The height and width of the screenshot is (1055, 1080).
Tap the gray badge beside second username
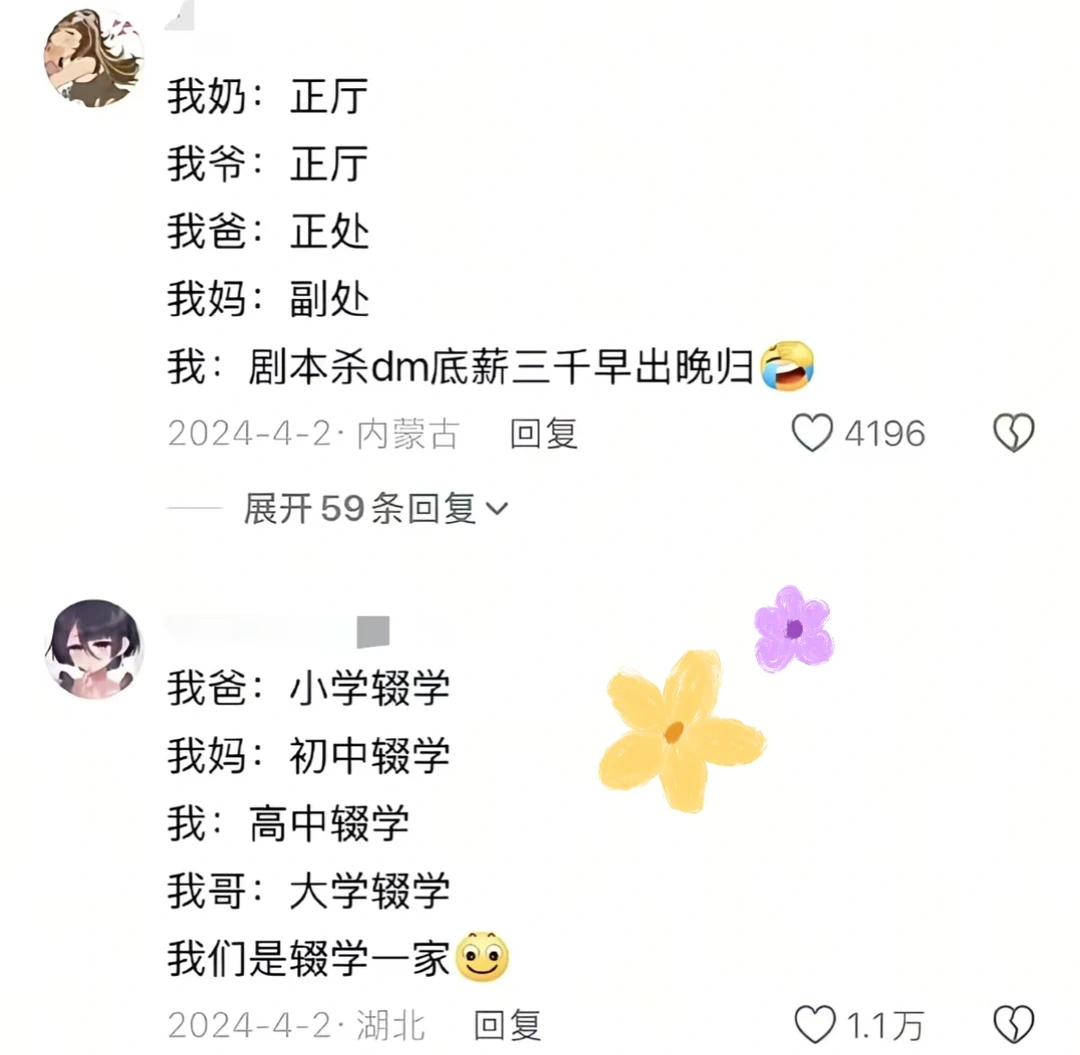(373, 631)
